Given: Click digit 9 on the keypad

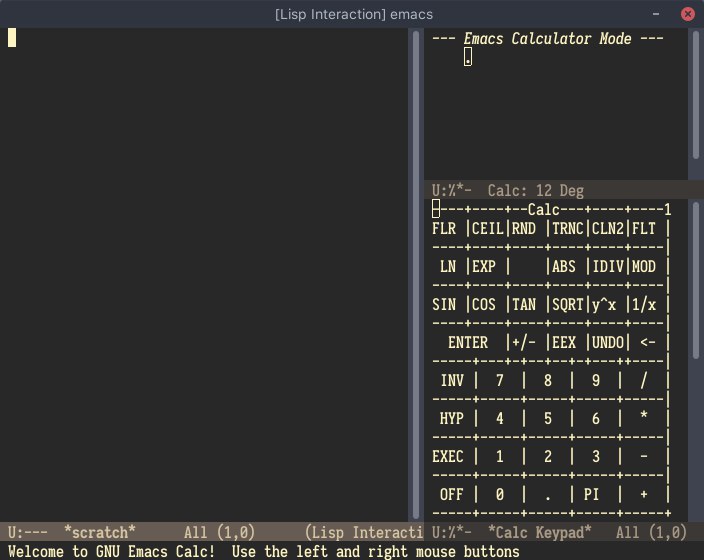Looking at the screenshot, I should (595, 381).
